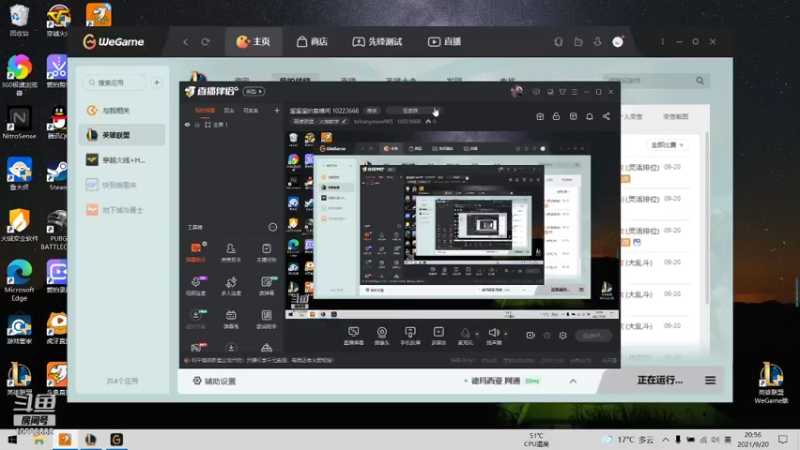Open the 先锋测试 tab in WeGame
800x450 pixels.
[377, 42]
